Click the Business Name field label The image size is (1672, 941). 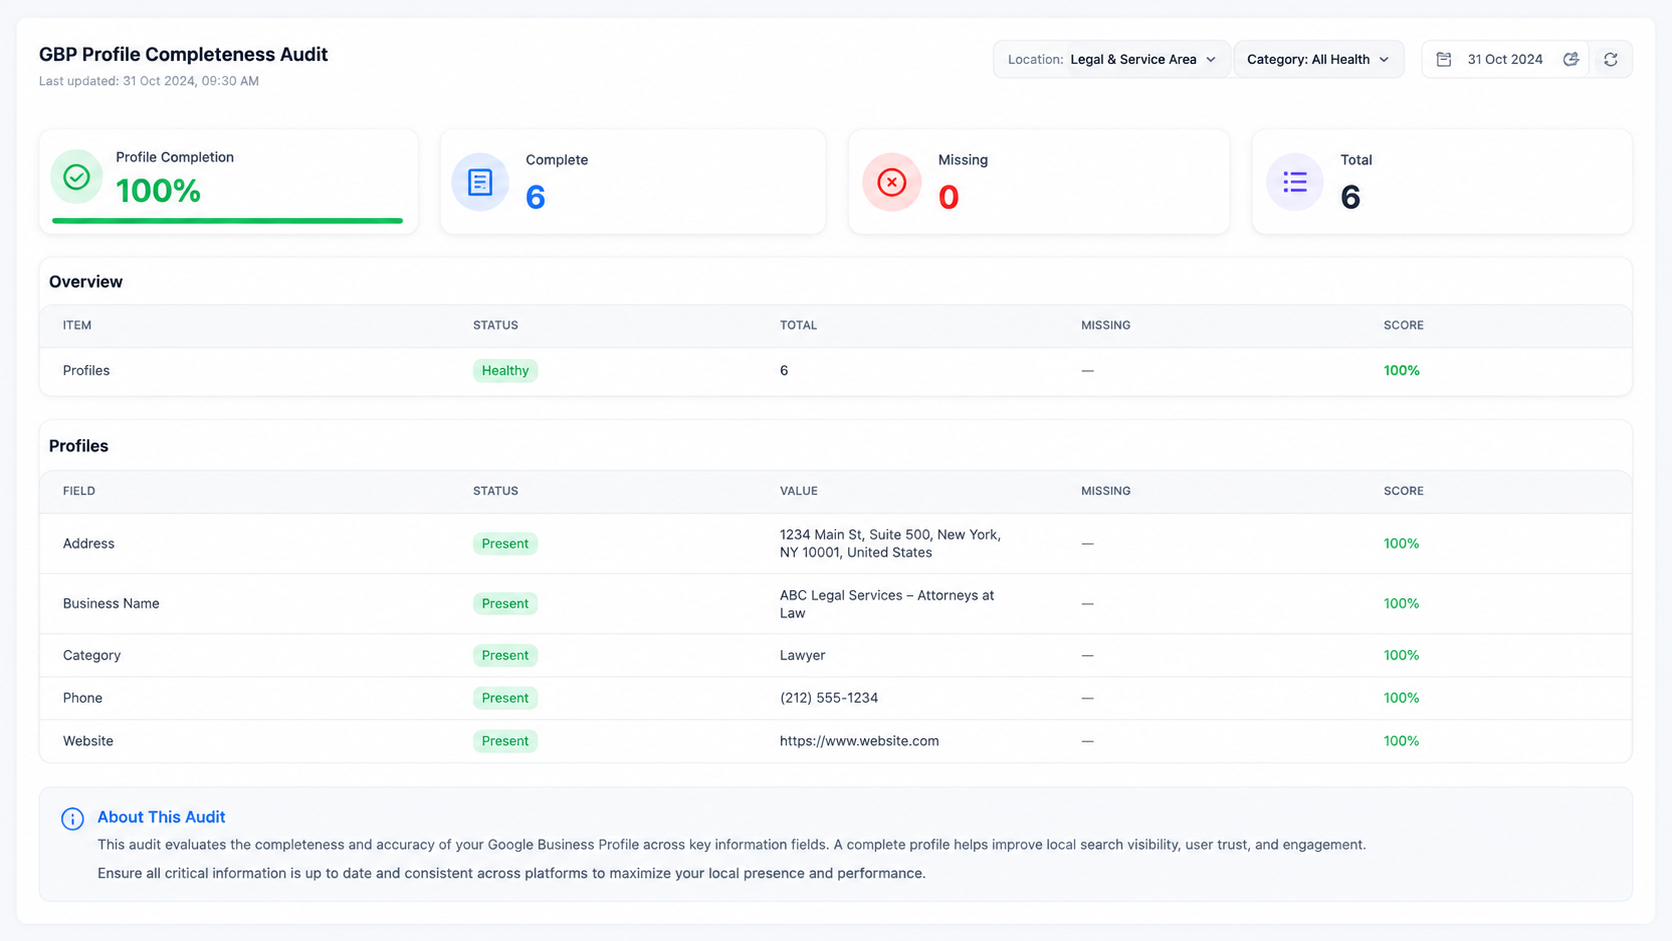point(111,604)
